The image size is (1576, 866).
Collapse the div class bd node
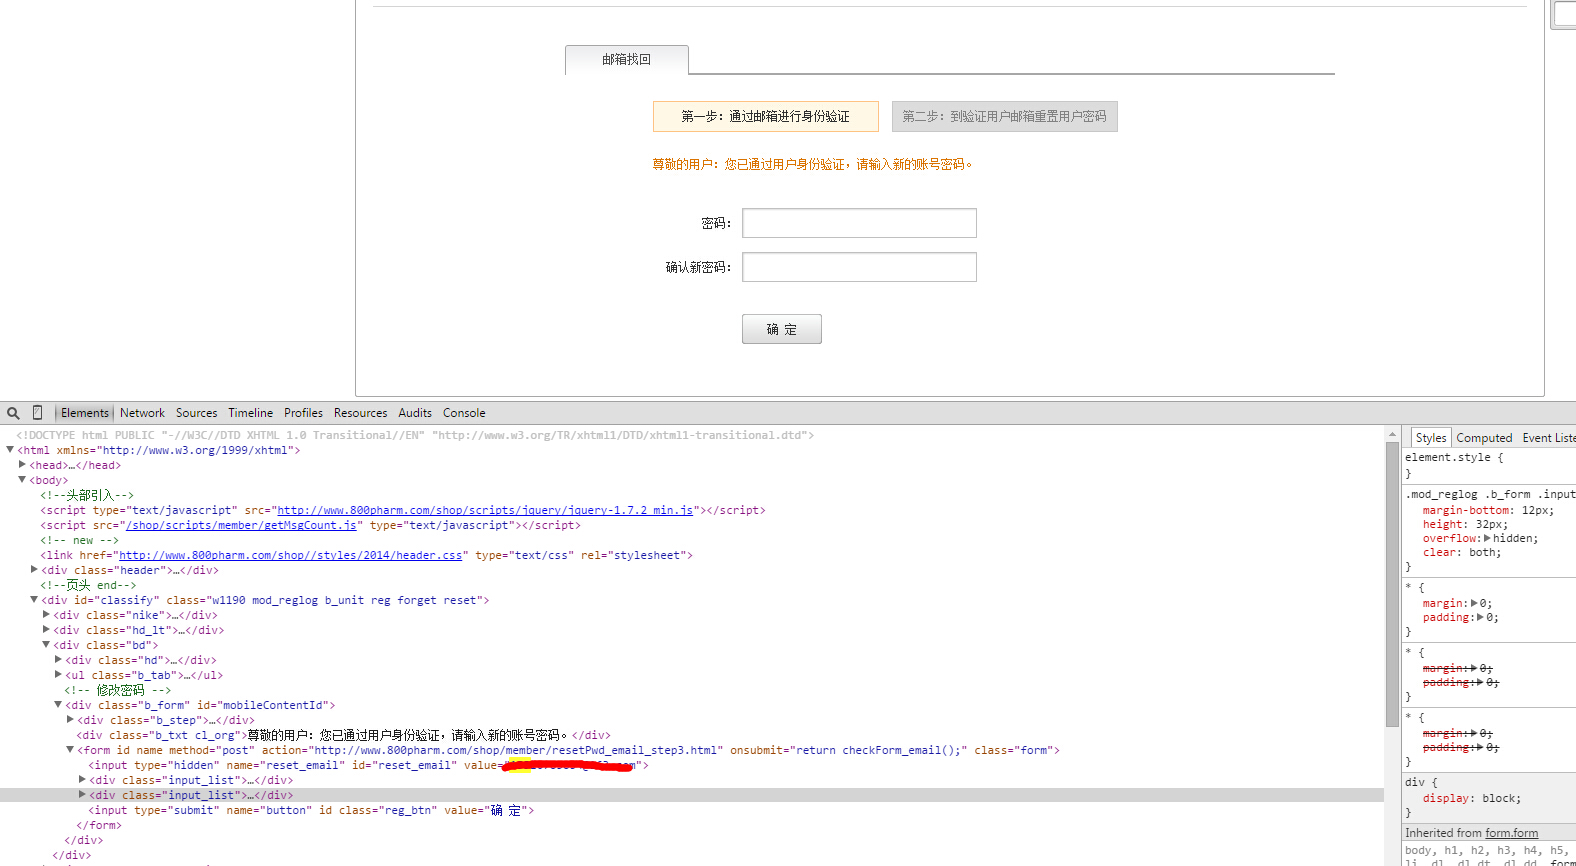coord(46,645)
